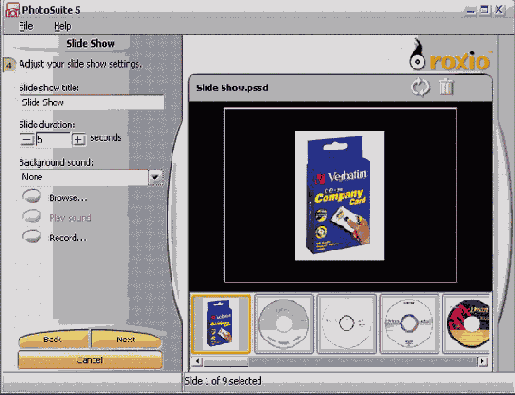This screenshot has width=515, height=395.
Task: Click the Slideshow title input field
Action: [92, 102]
